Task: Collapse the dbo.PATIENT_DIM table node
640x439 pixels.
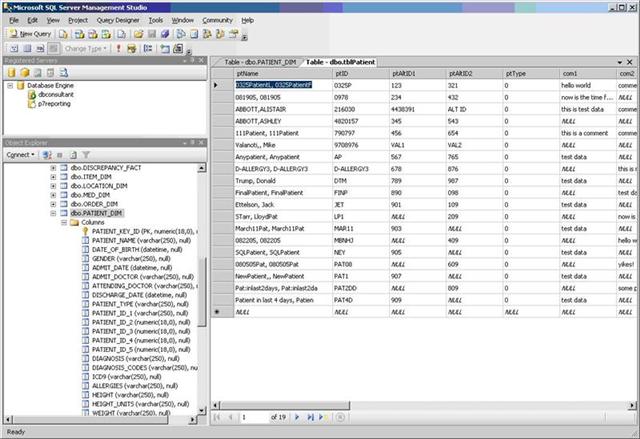Action: (53, 213)
